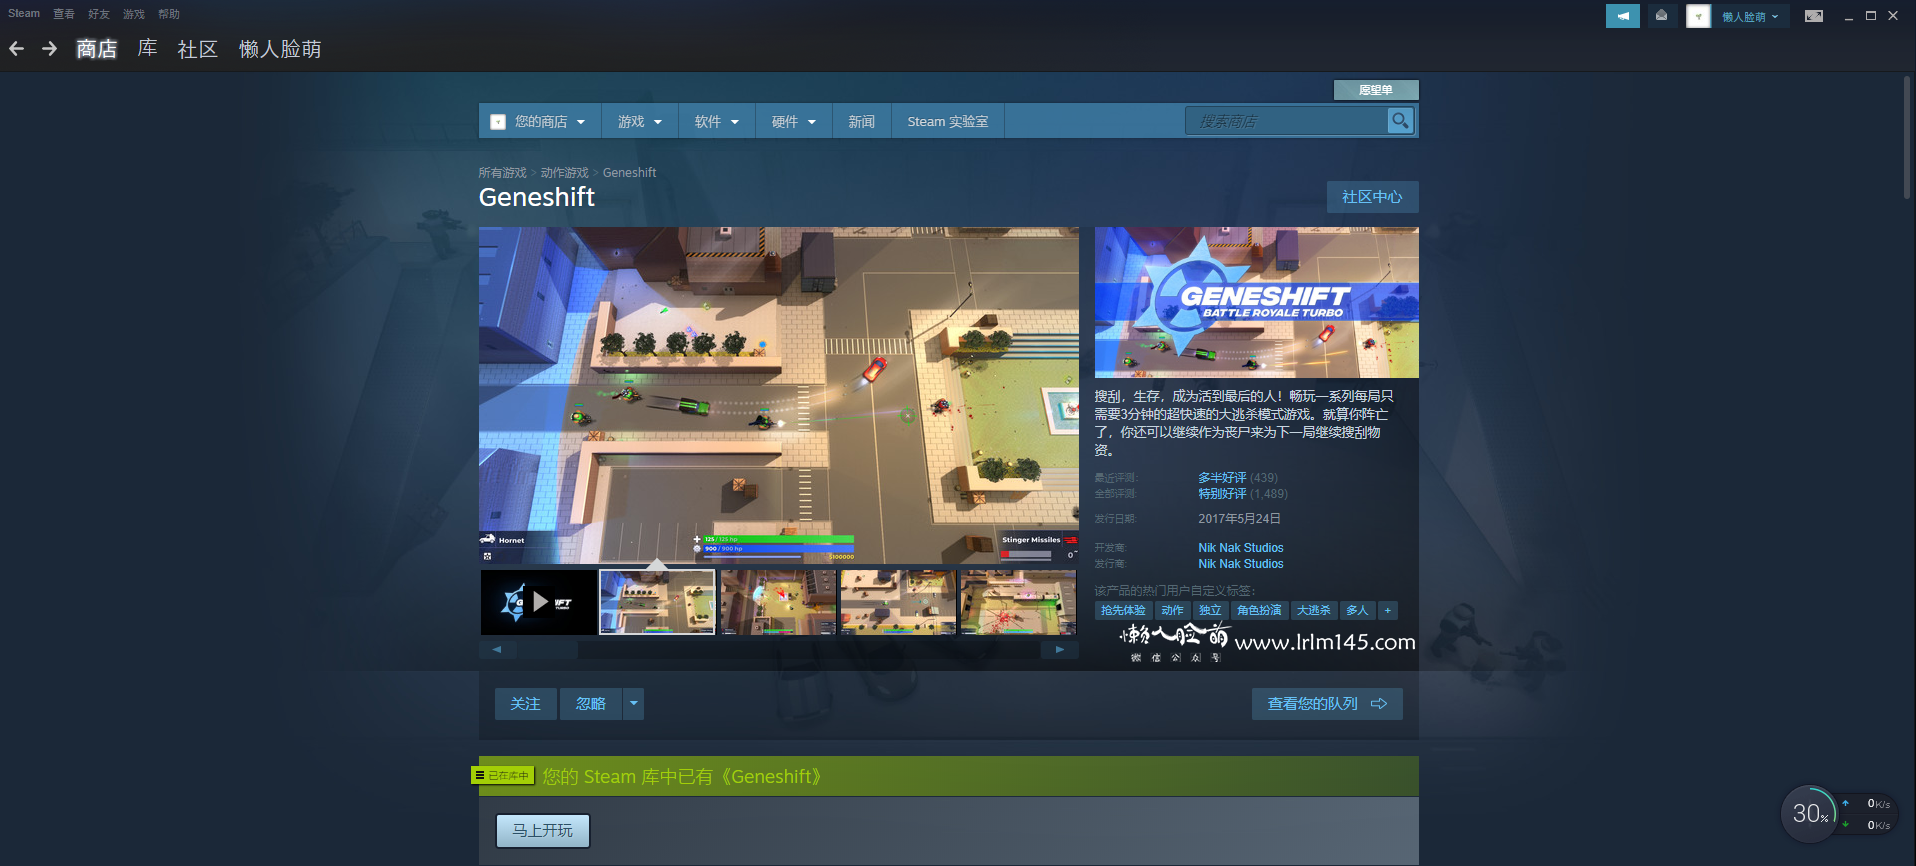Click the main gameplay screenshot
This screenshot has height=866, width=1916.
[x=778, y=395]
